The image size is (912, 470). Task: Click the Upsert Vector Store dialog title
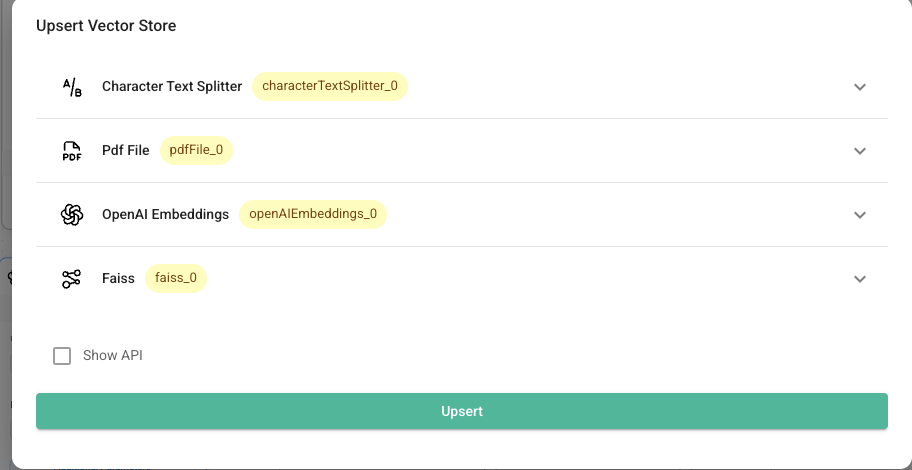pos(106,26)
